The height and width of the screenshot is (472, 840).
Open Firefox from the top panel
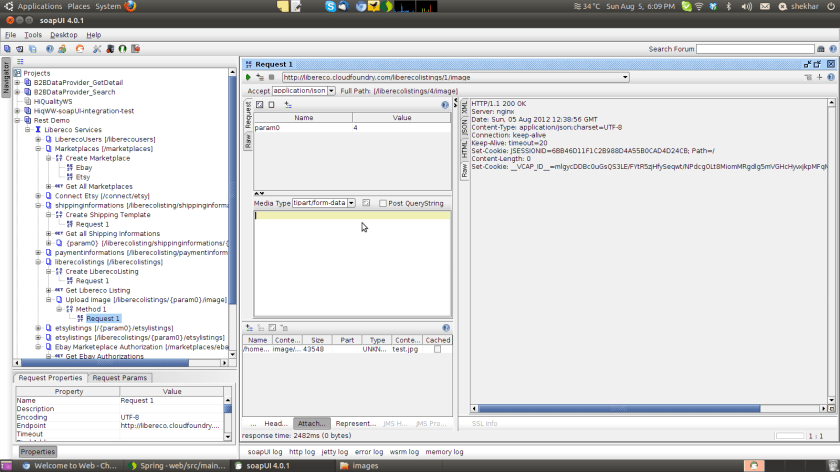131,6
